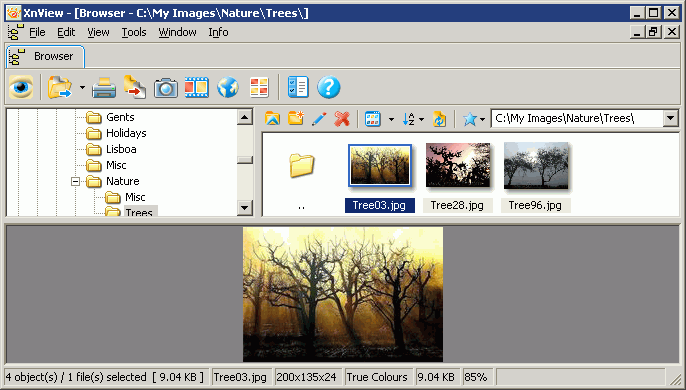This screenshot has height=390, width=686.
Task: Expand the View mode dropdown arrow
Action: 391,119
